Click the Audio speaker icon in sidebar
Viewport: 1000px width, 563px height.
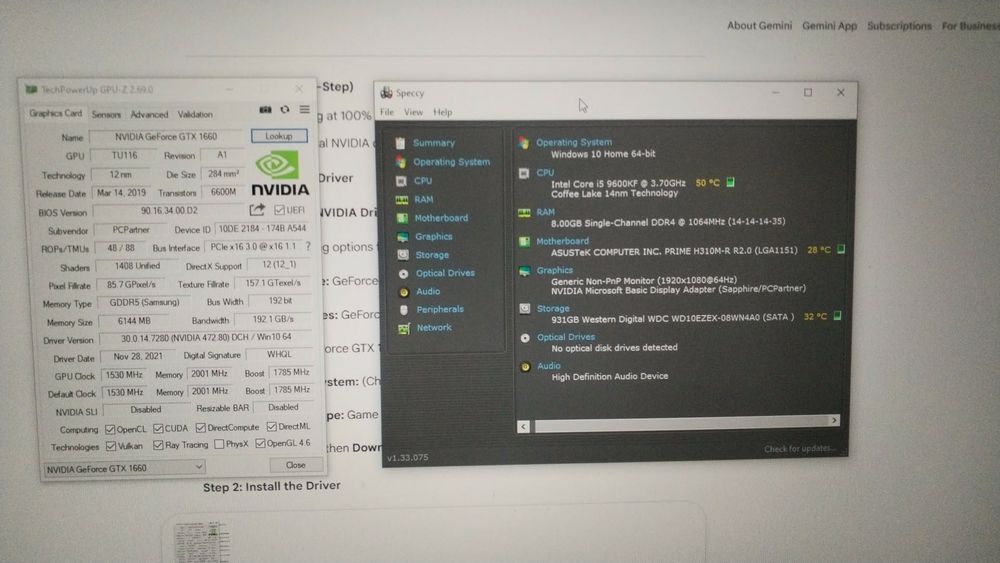click(x=404, y=292)
